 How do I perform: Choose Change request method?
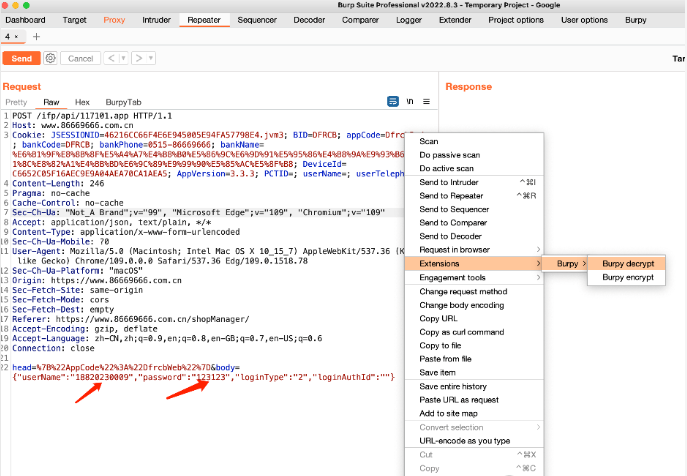pyautogui.click(x=474, y=291)
